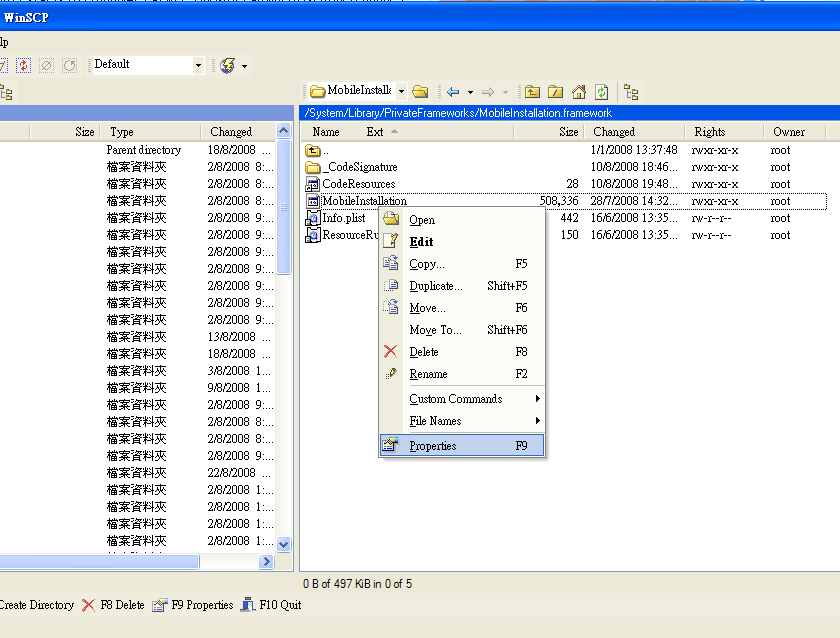Select Rename in the context menu

tap(428, 374)
